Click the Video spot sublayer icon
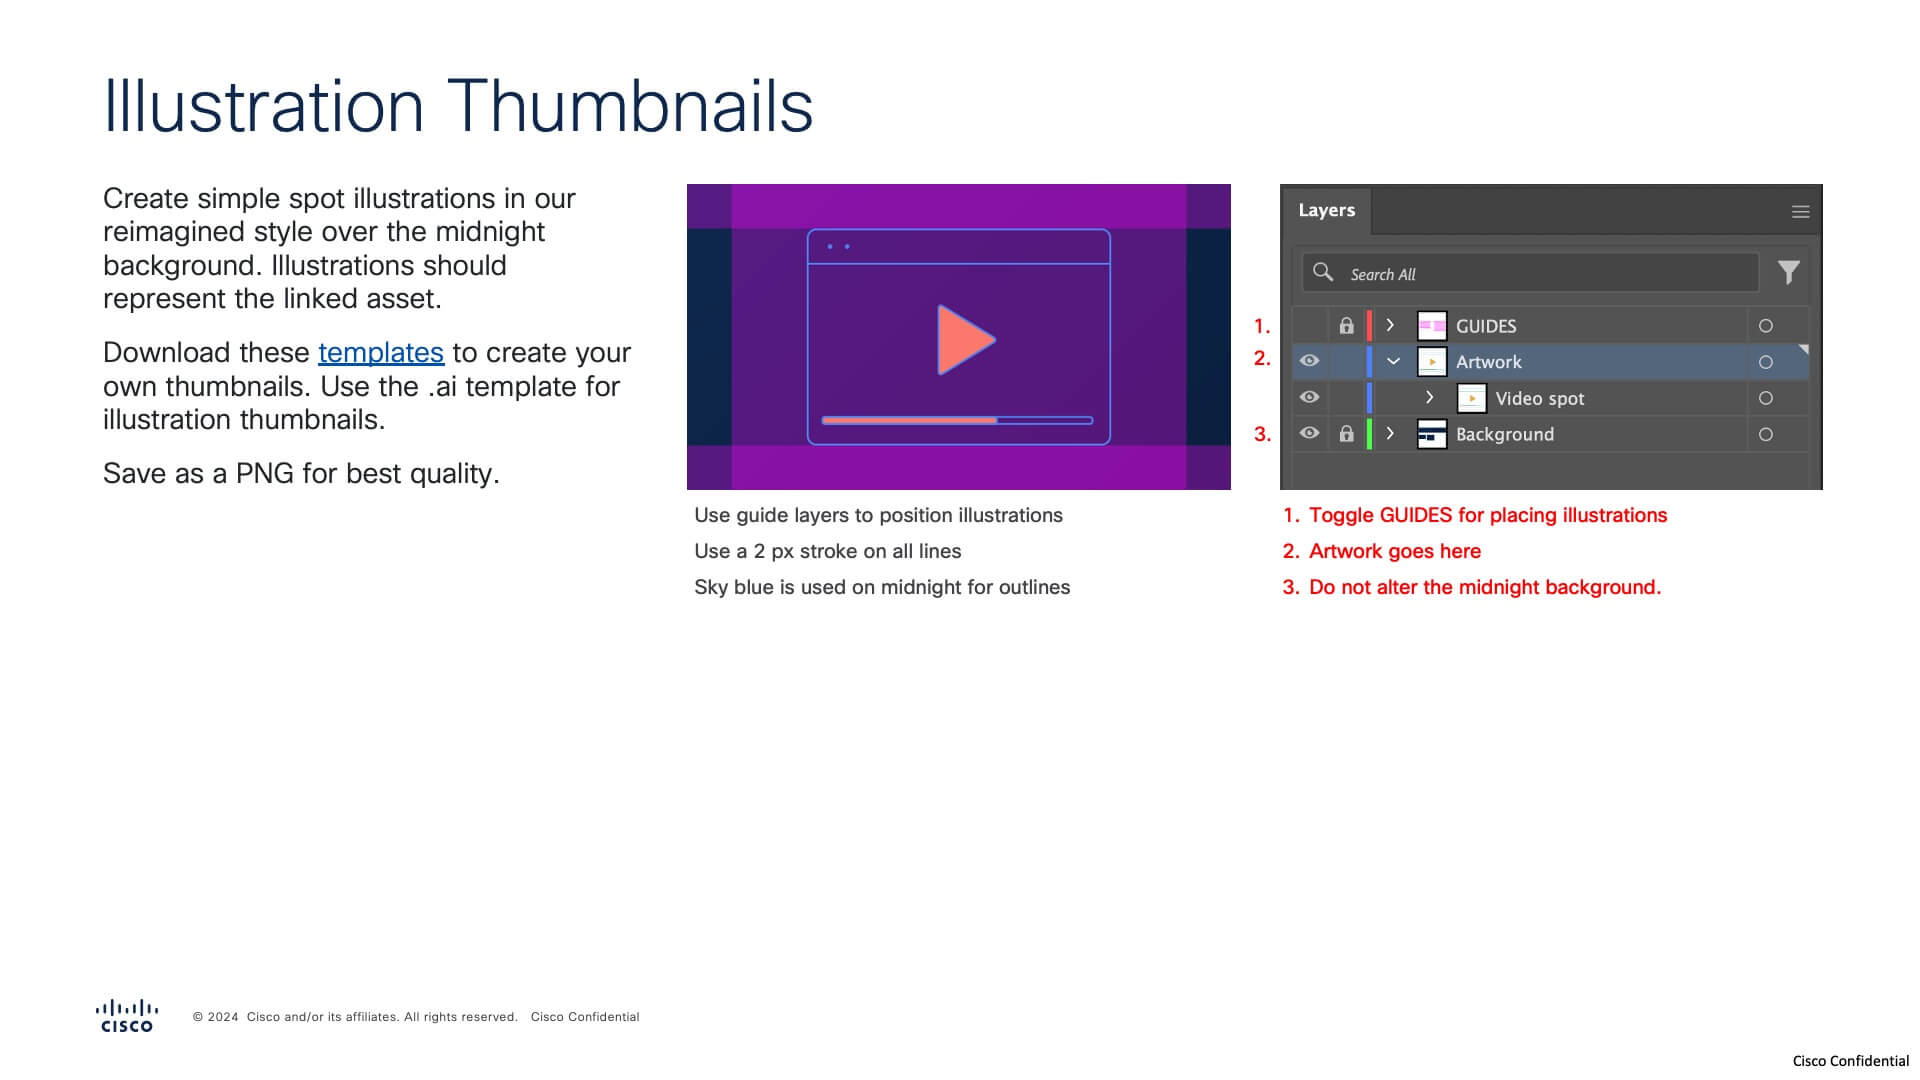This screenshot has height=1080, width=1920. [x=1472, y=397]
